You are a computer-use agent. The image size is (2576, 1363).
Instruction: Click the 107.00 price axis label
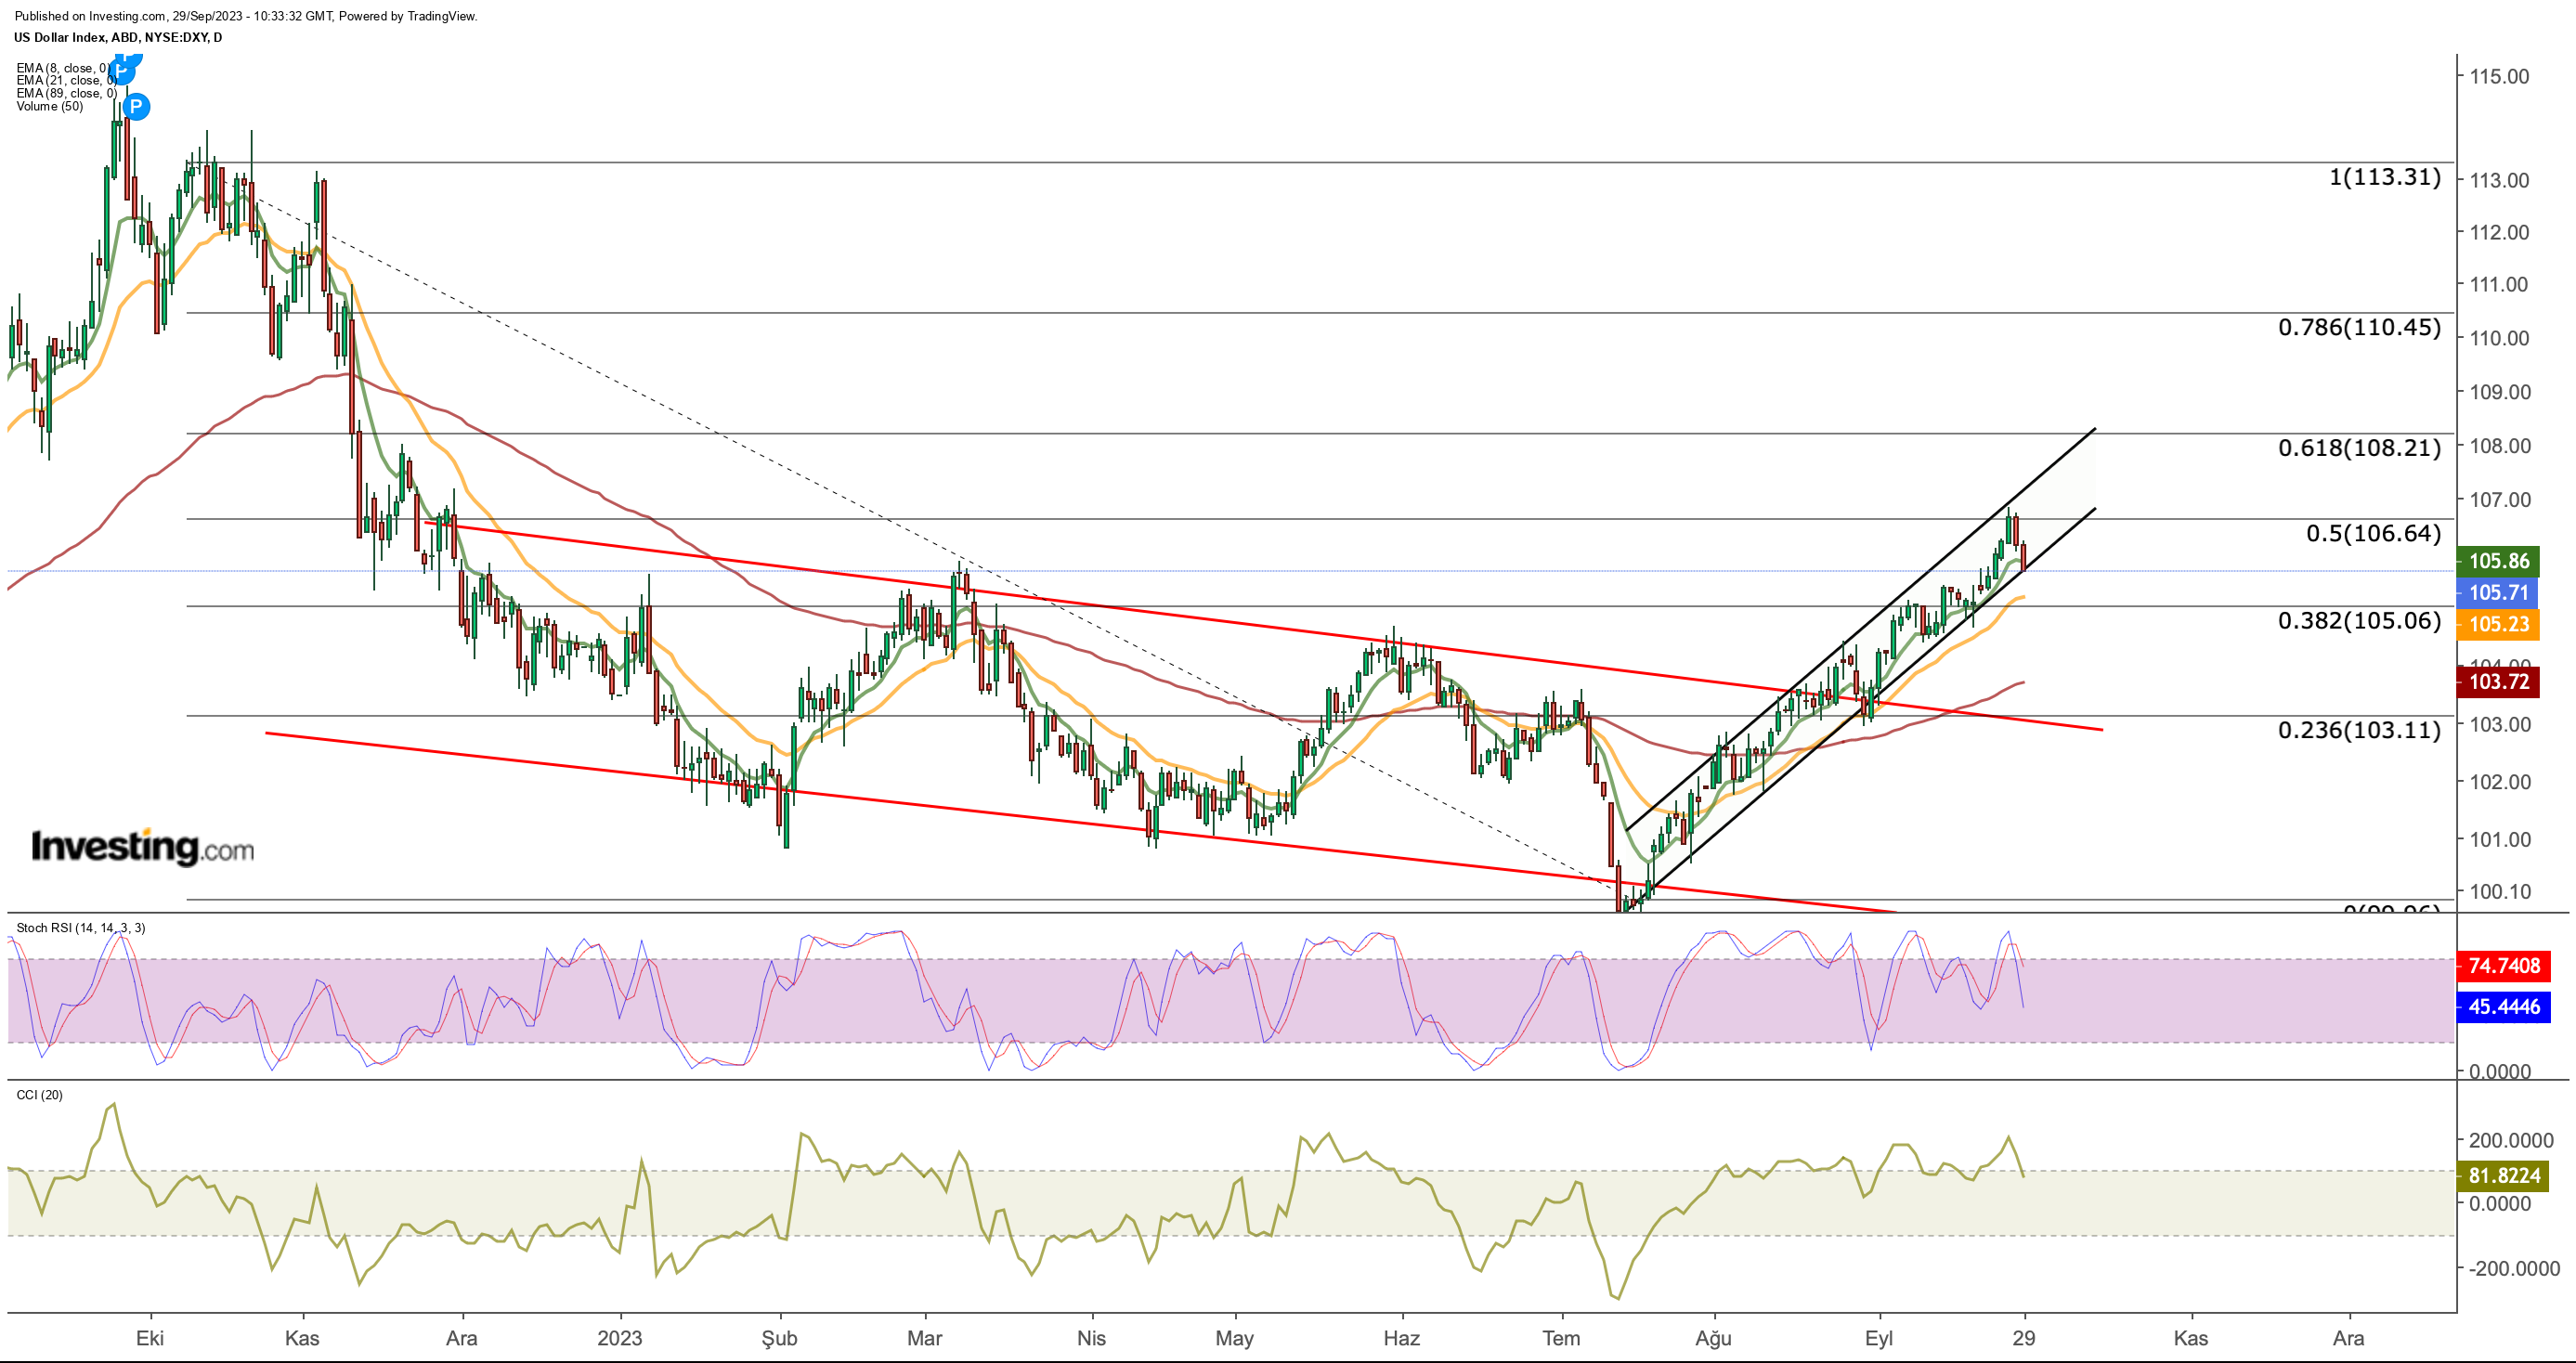[2499, 500]
